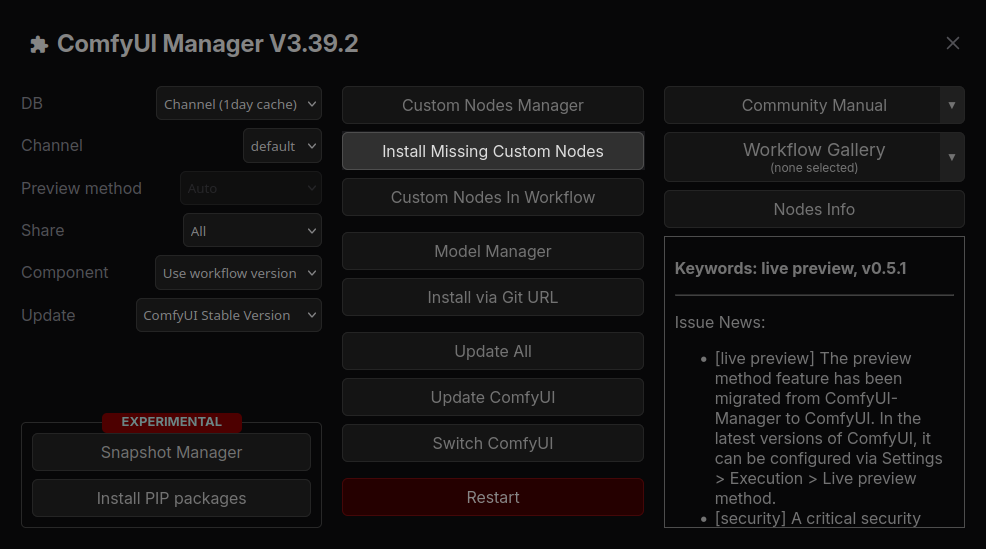The image size is (986, 549).
Task: Click the red Restart button
Action: tap(493, 497)
